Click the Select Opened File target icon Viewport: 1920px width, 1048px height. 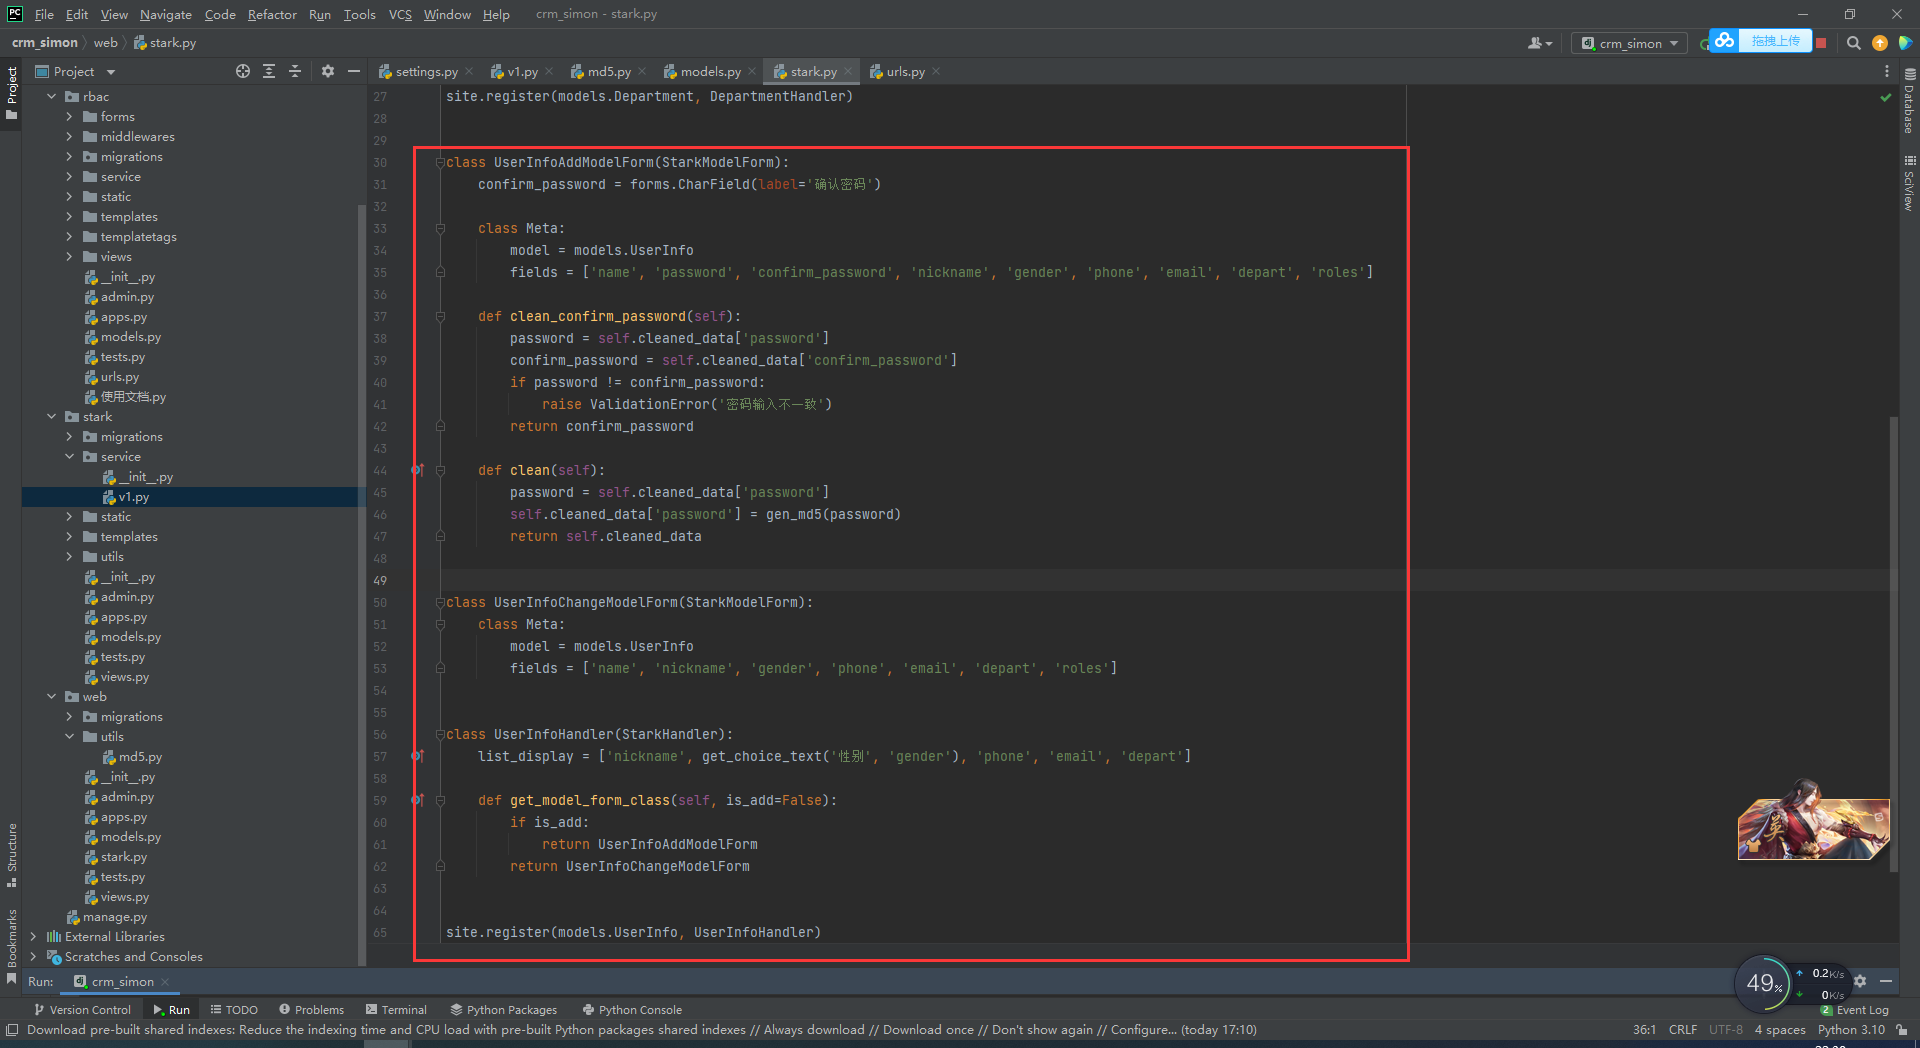pos(243,71)
